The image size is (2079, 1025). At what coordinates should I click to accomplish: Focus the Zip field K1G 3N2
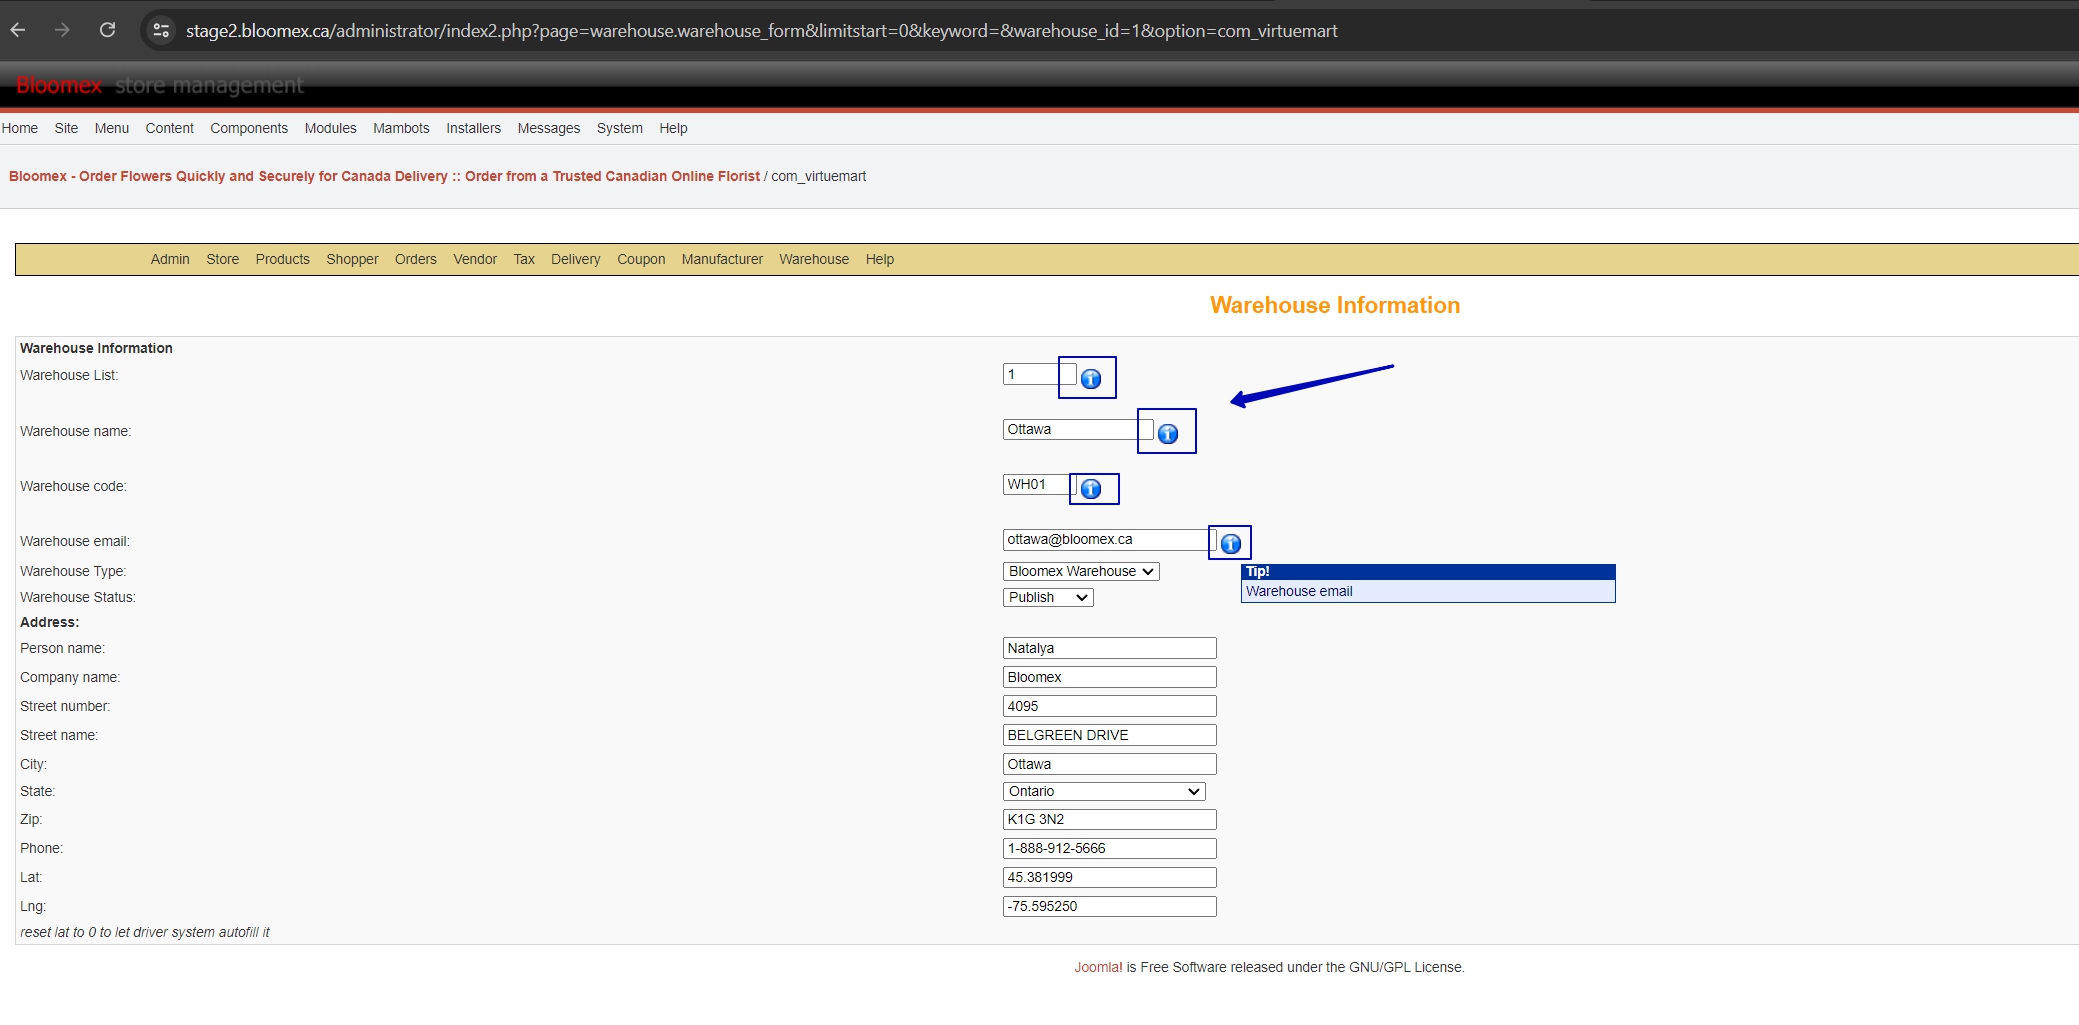point(1109,819)
